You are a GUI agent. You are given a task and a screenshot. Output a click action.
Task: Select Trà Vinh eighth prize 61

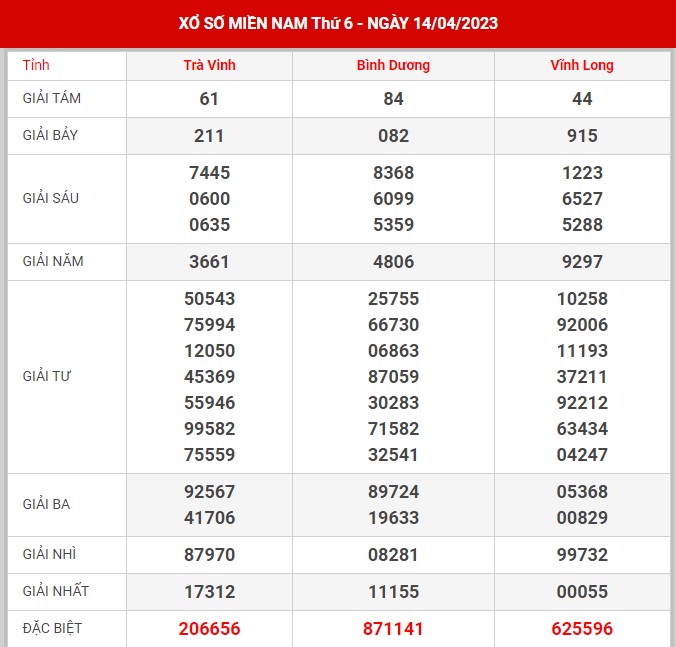tap(209, 99)
